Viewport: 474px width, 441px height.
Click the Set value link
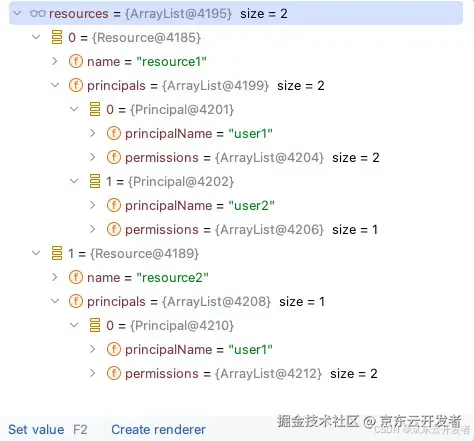coord(36,429)
